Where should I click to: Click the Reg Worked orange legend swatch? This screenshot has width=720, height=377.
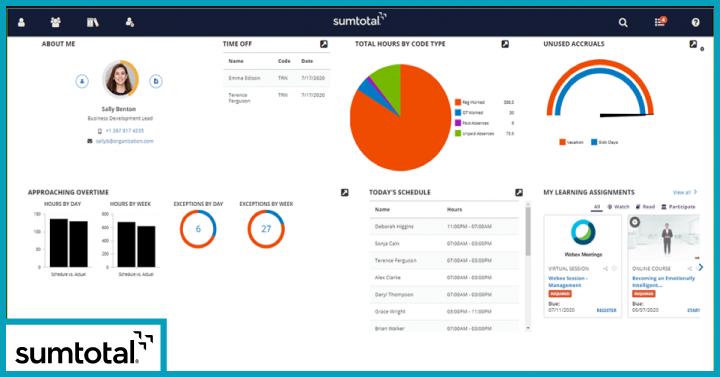(x=458, y=102)
